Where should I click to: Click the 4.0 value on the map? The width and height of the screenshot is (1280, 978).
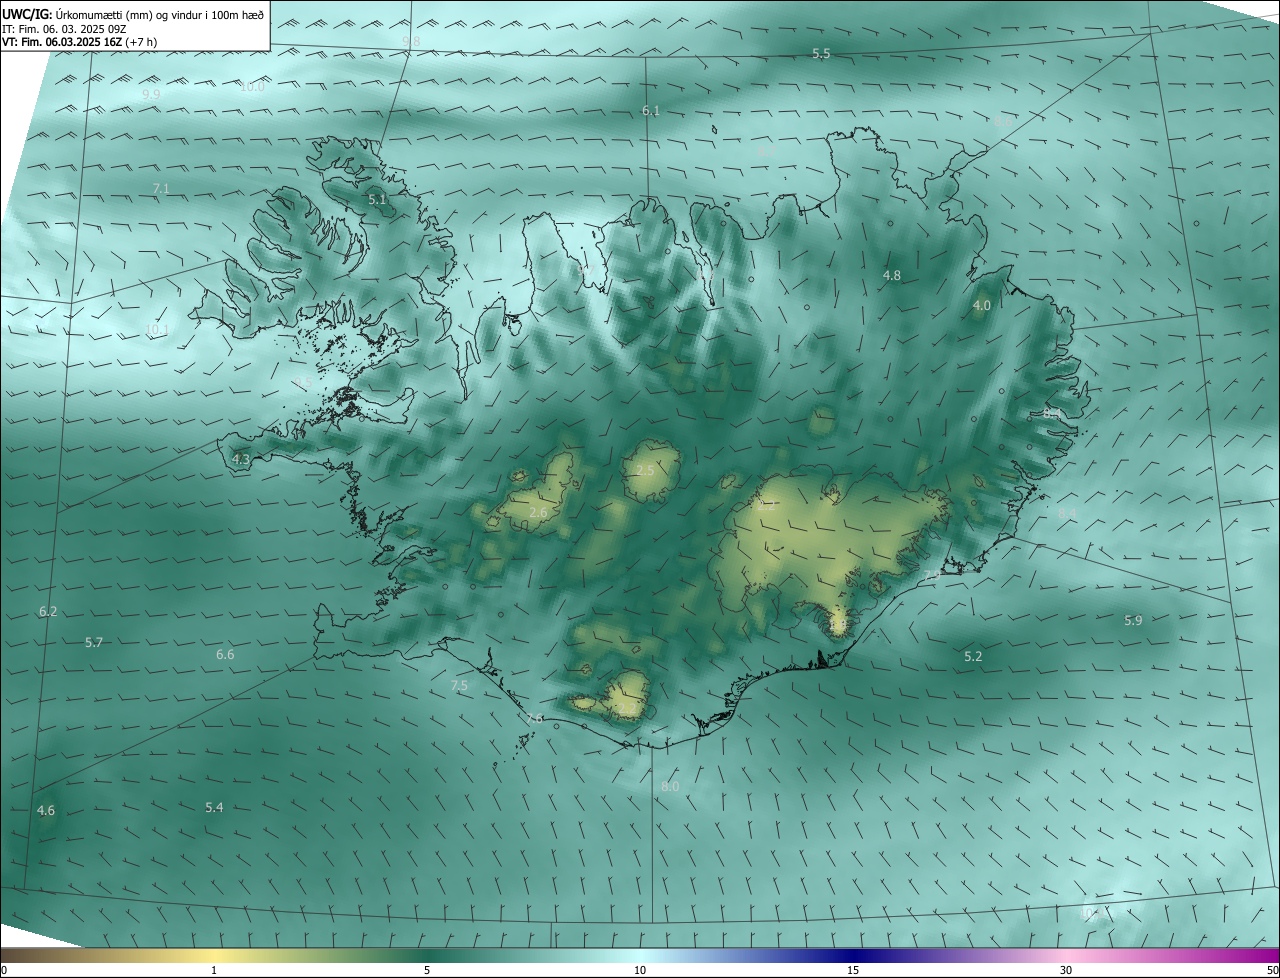(982, 306)
